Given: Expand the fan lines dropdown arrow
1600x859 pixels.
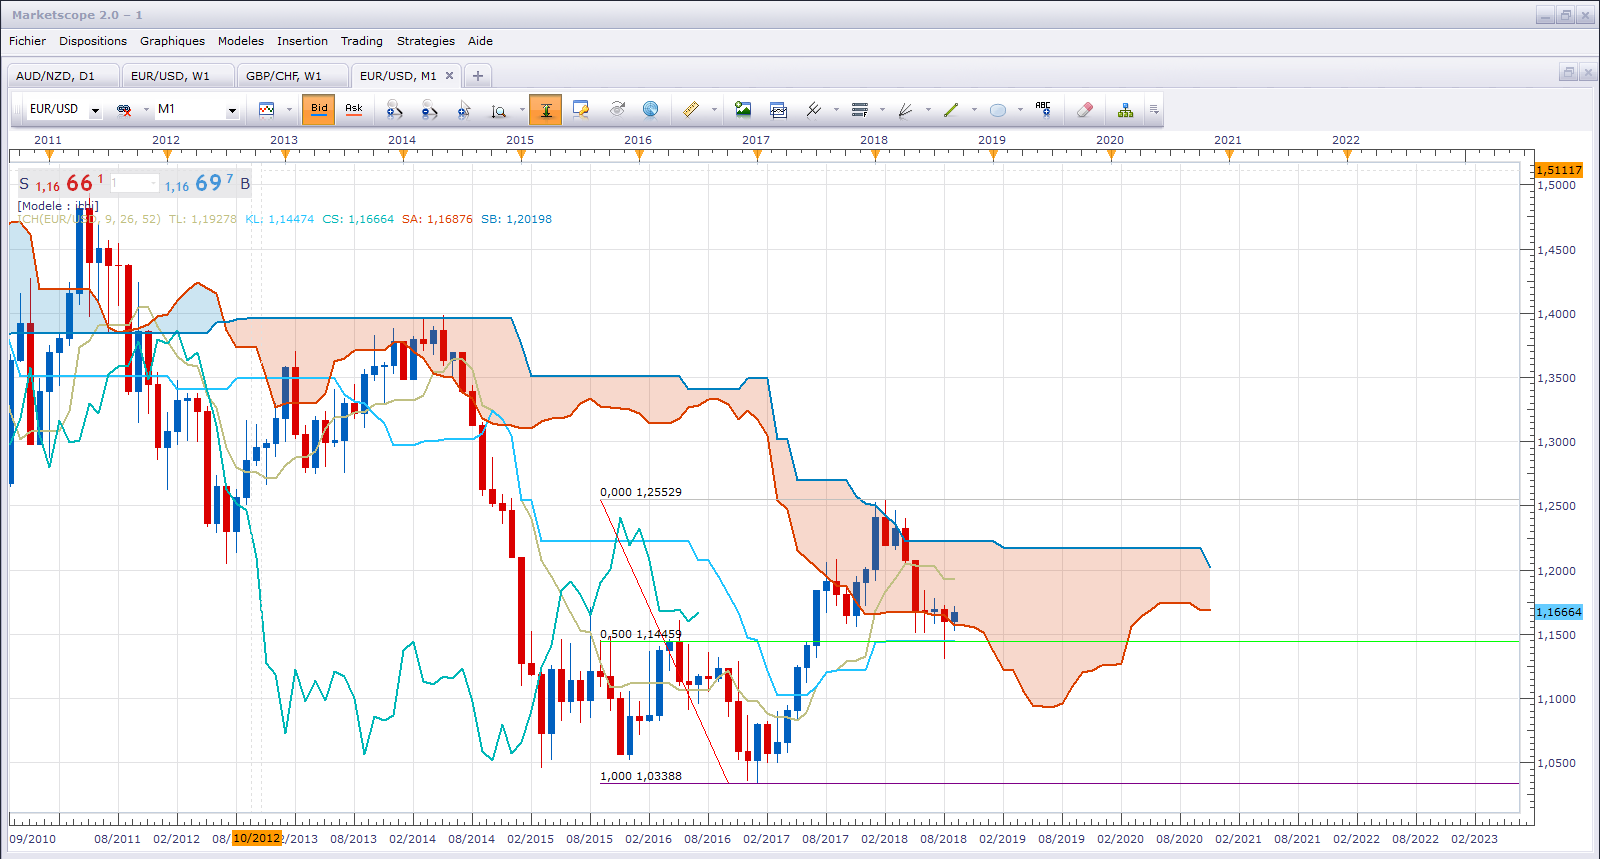Looking at the screenshot, I should tap(928, 110).
